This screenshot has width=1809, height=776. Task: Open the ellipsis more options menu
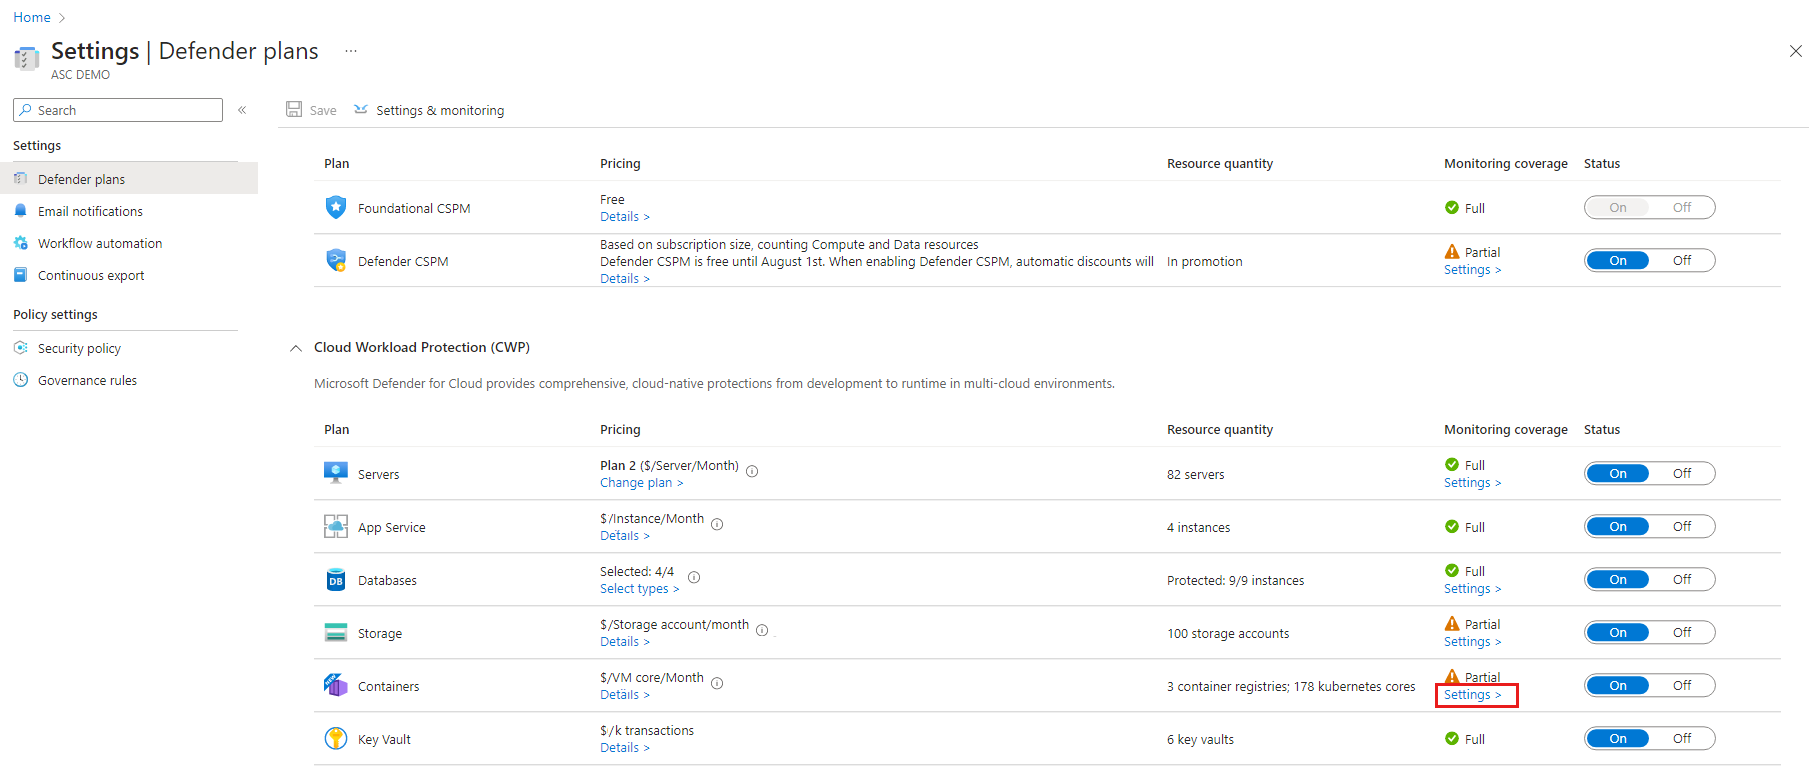tap(351, 51)
